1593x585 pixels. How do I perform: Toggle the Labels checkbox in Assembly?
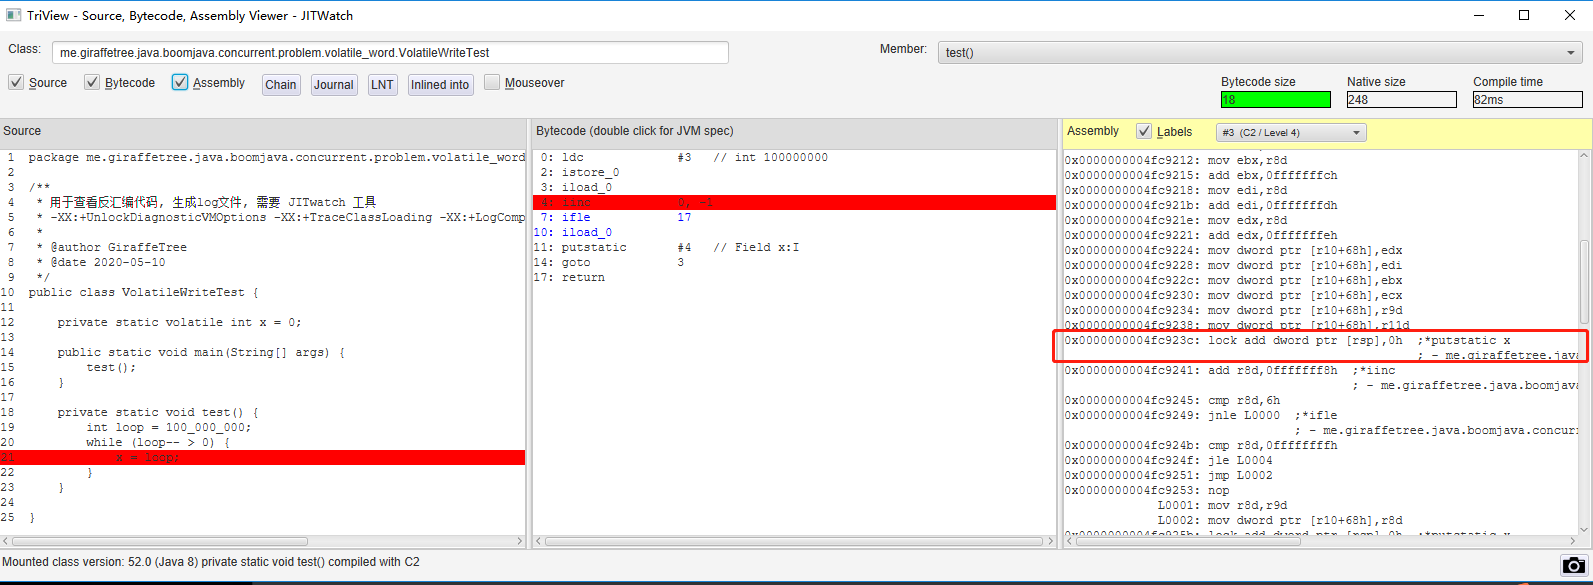pos(1144,131)
